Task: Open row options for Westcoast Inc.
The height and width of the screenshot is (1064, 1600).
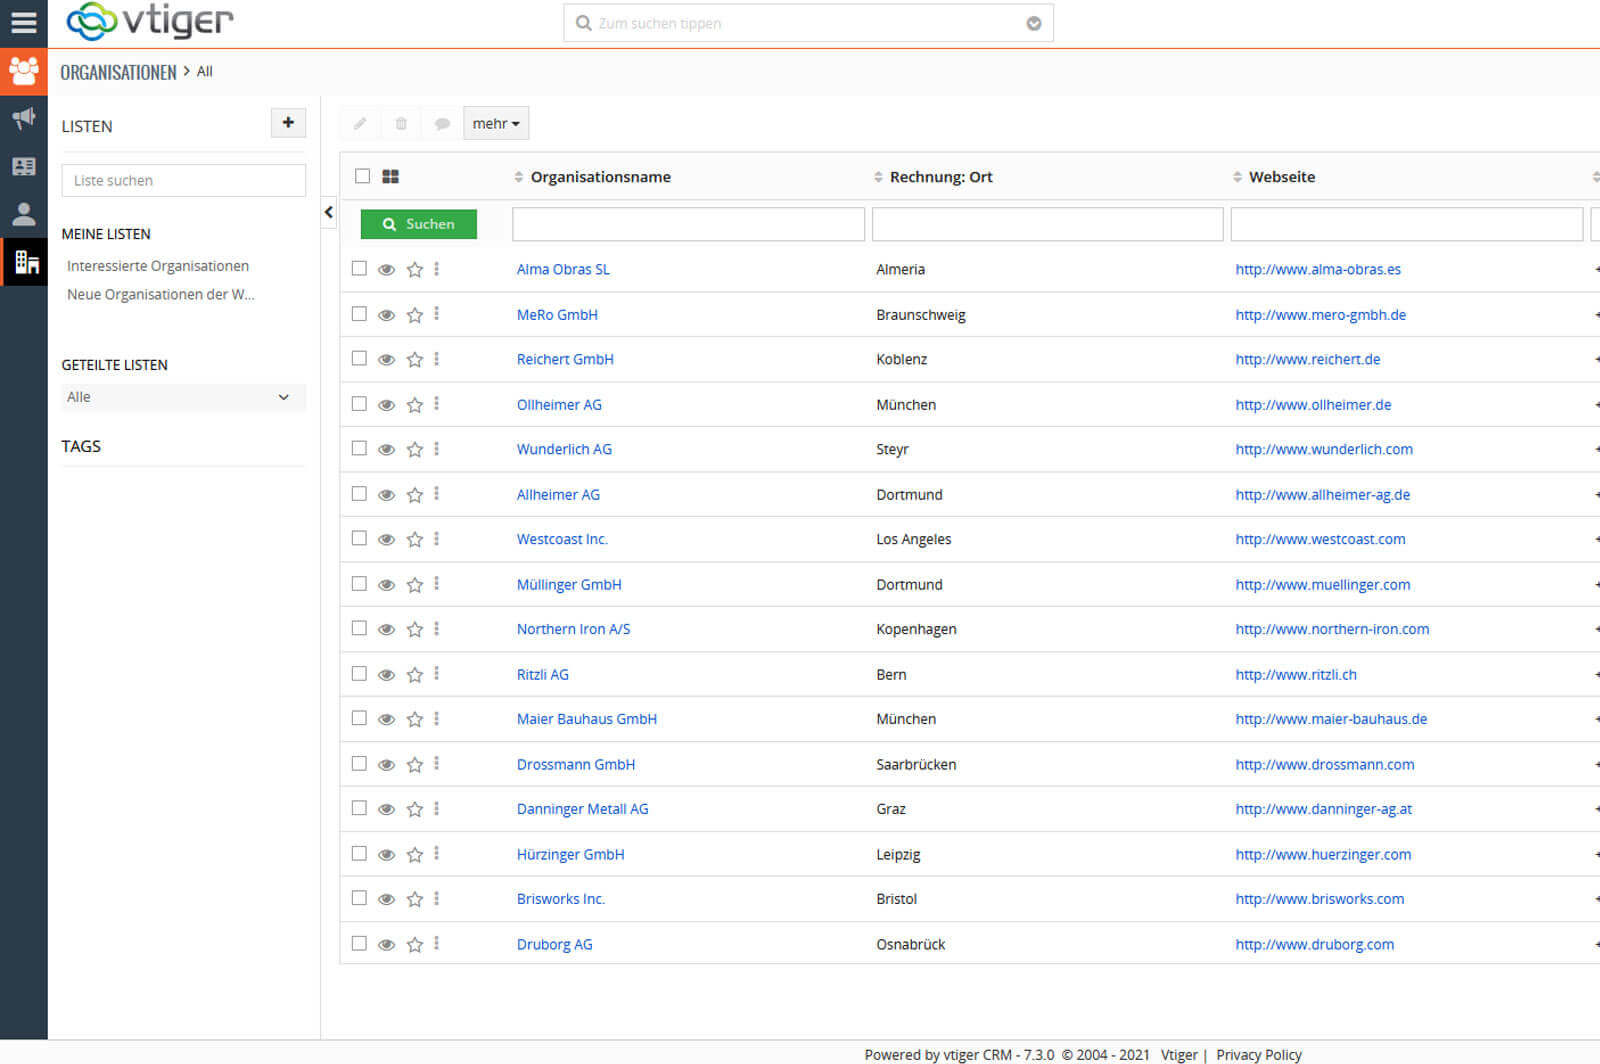Action: coord(437,539)
